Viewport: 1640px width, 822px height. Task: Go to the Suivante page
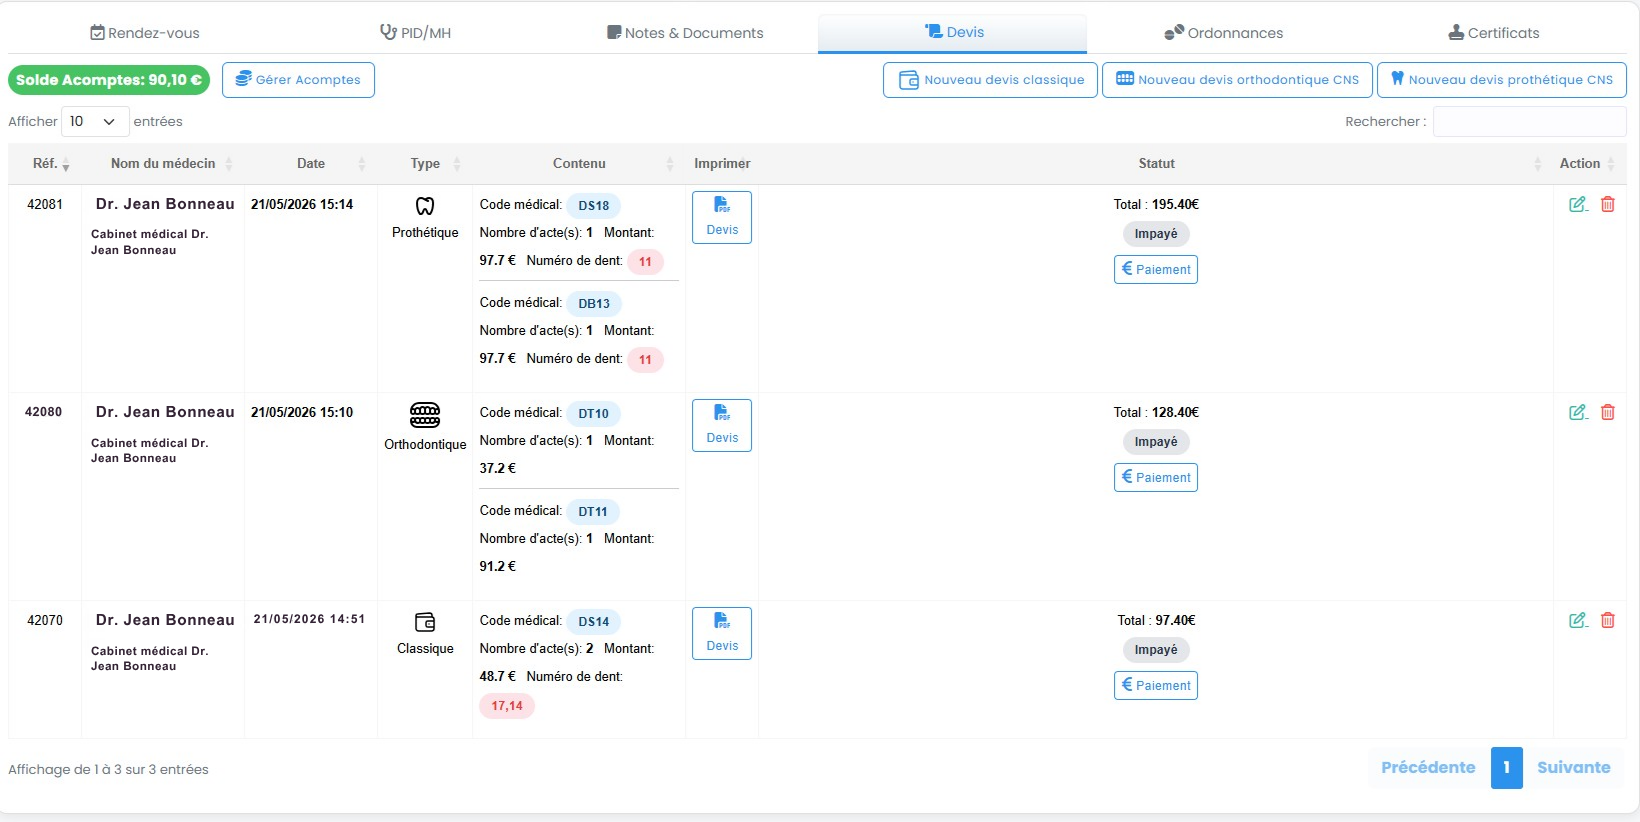[1574, 768]
